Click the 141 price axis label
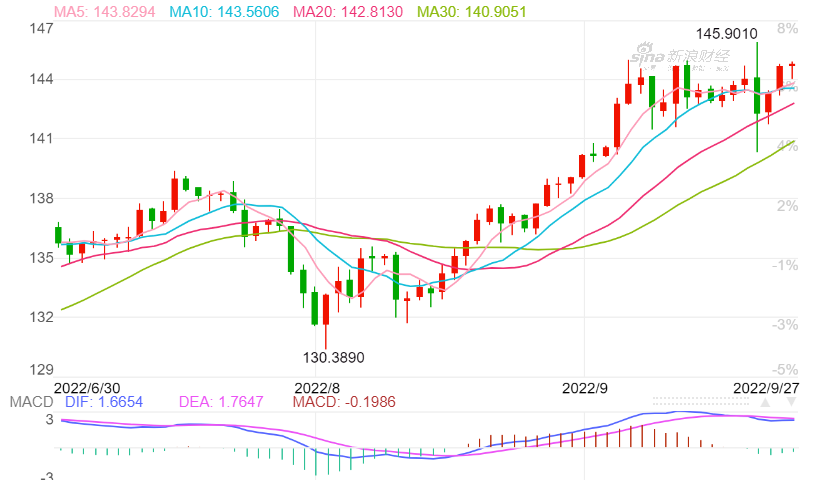 pyautogui.click(x=42, y=139)
